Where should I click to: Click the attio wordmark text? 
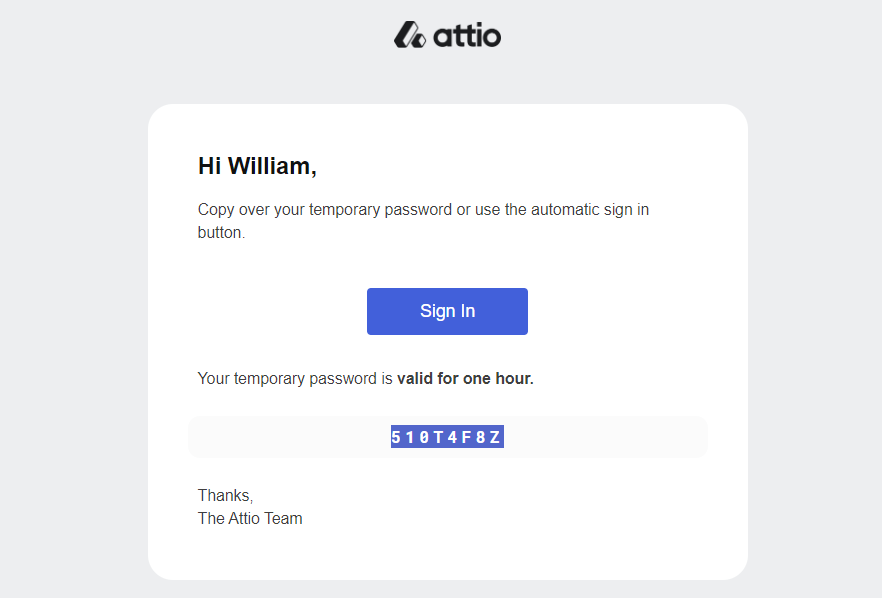pyautogui.click(x=467, y=37)
